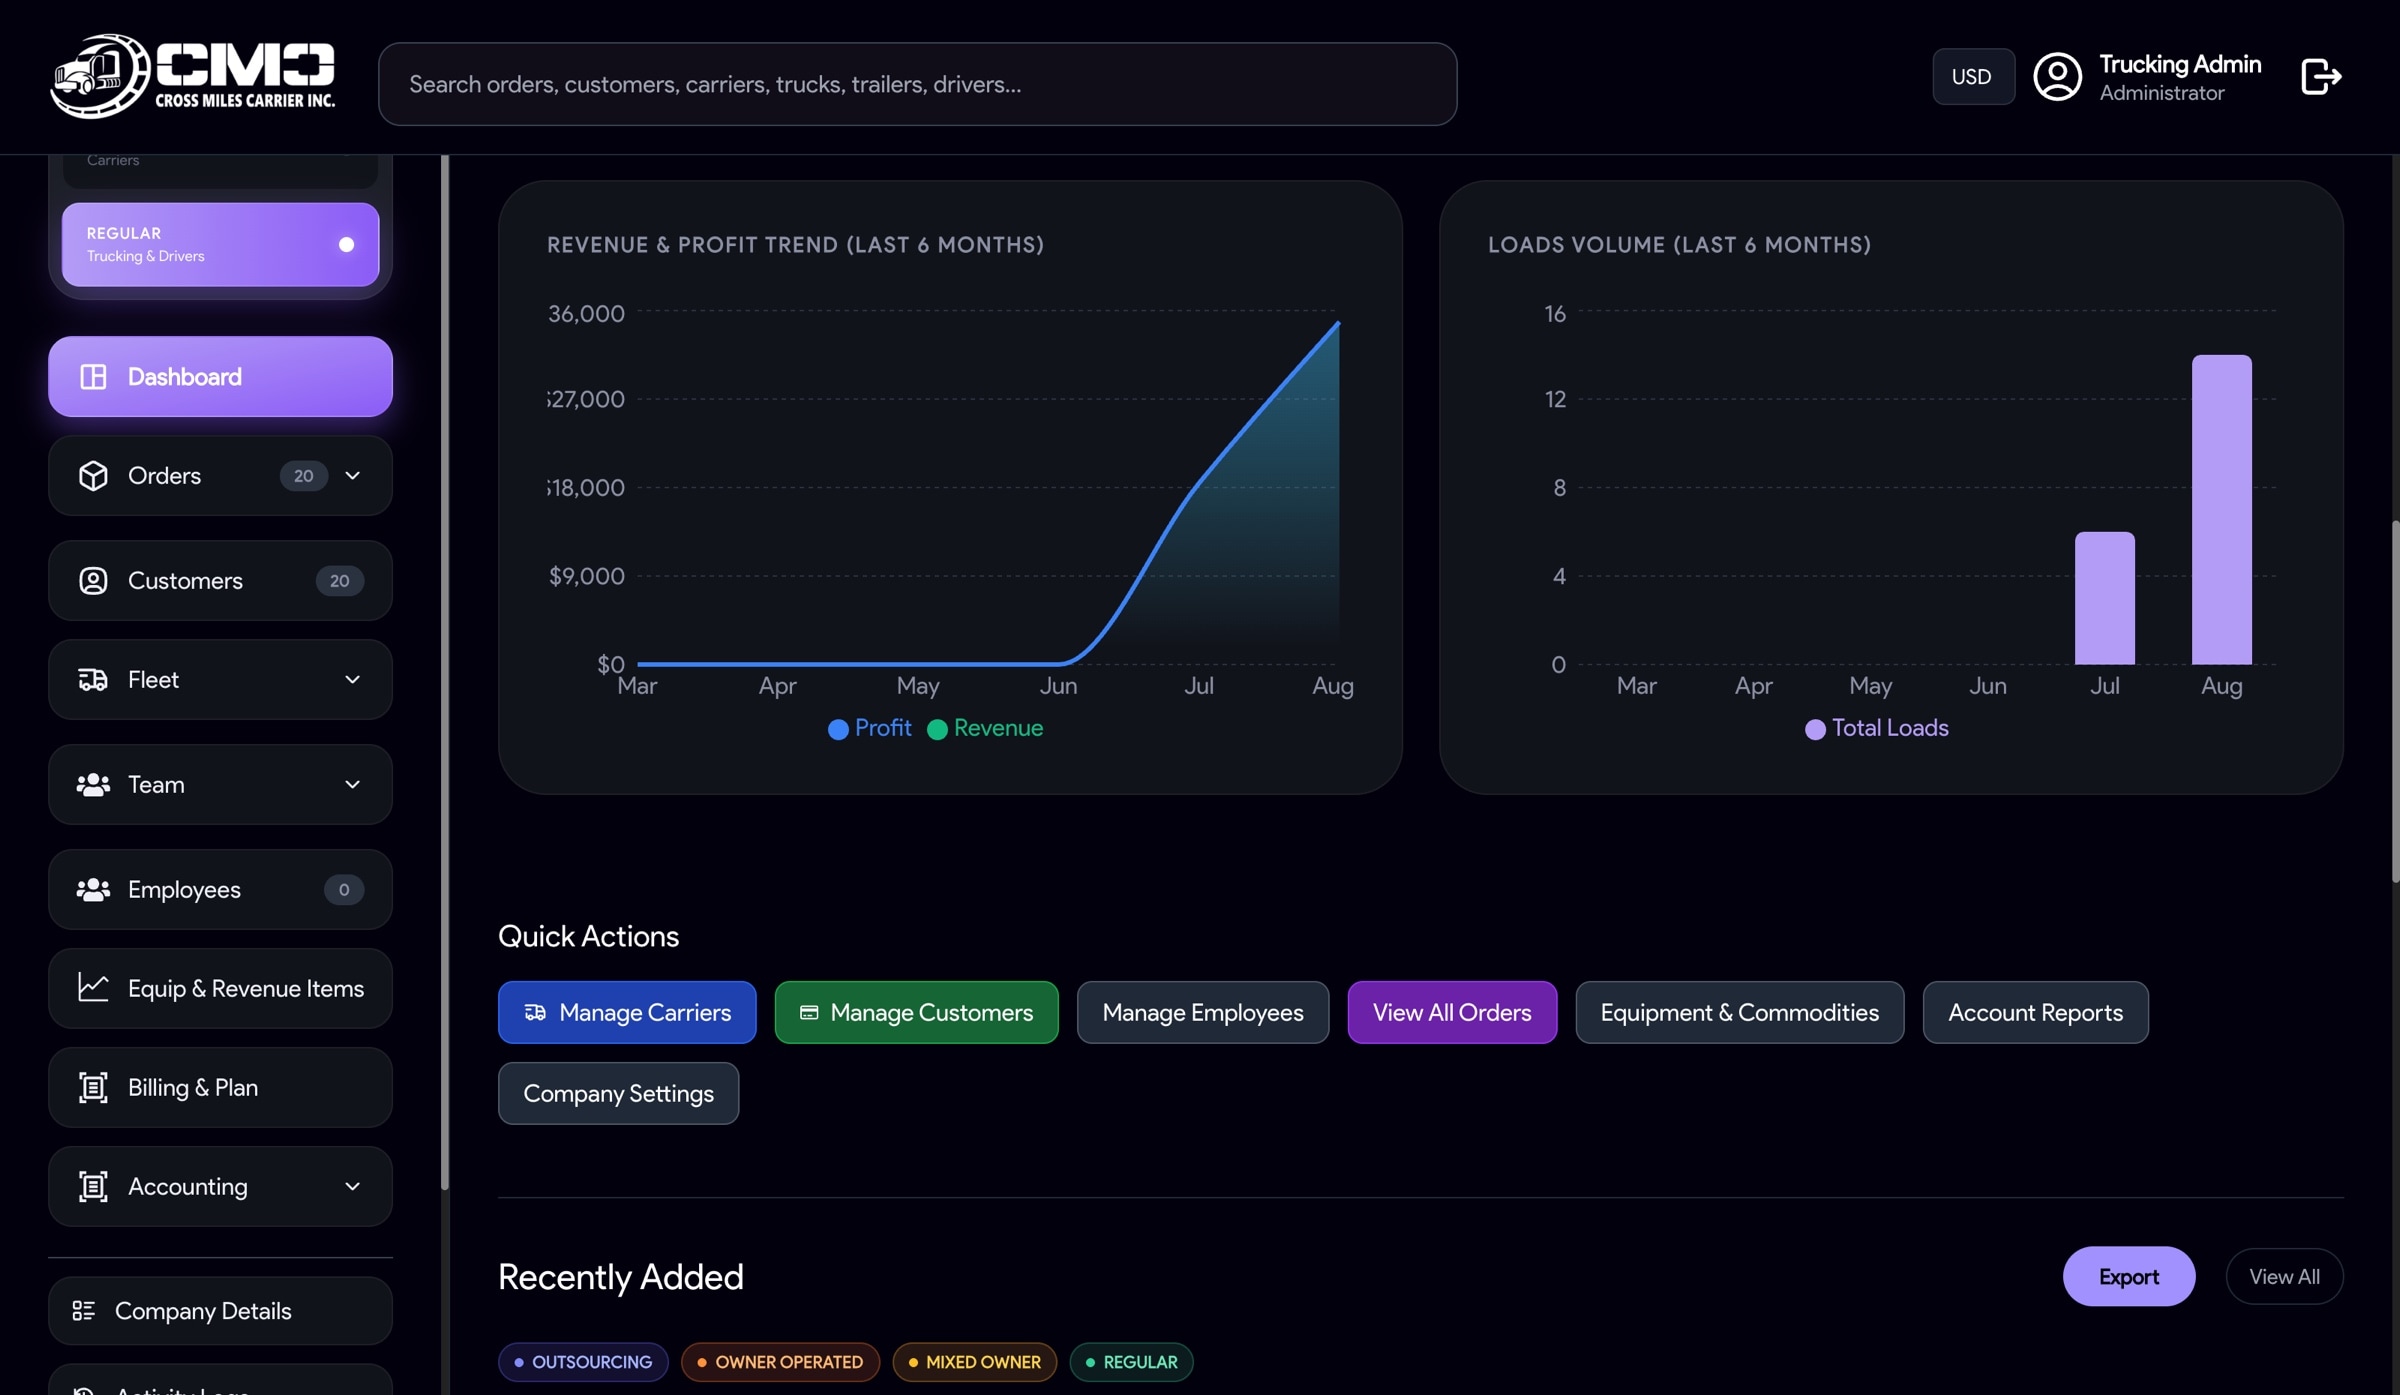The height and width of the screenshot is (1395, 2400).
Task: Click the Orders box icon
Action: click(93, 476)
